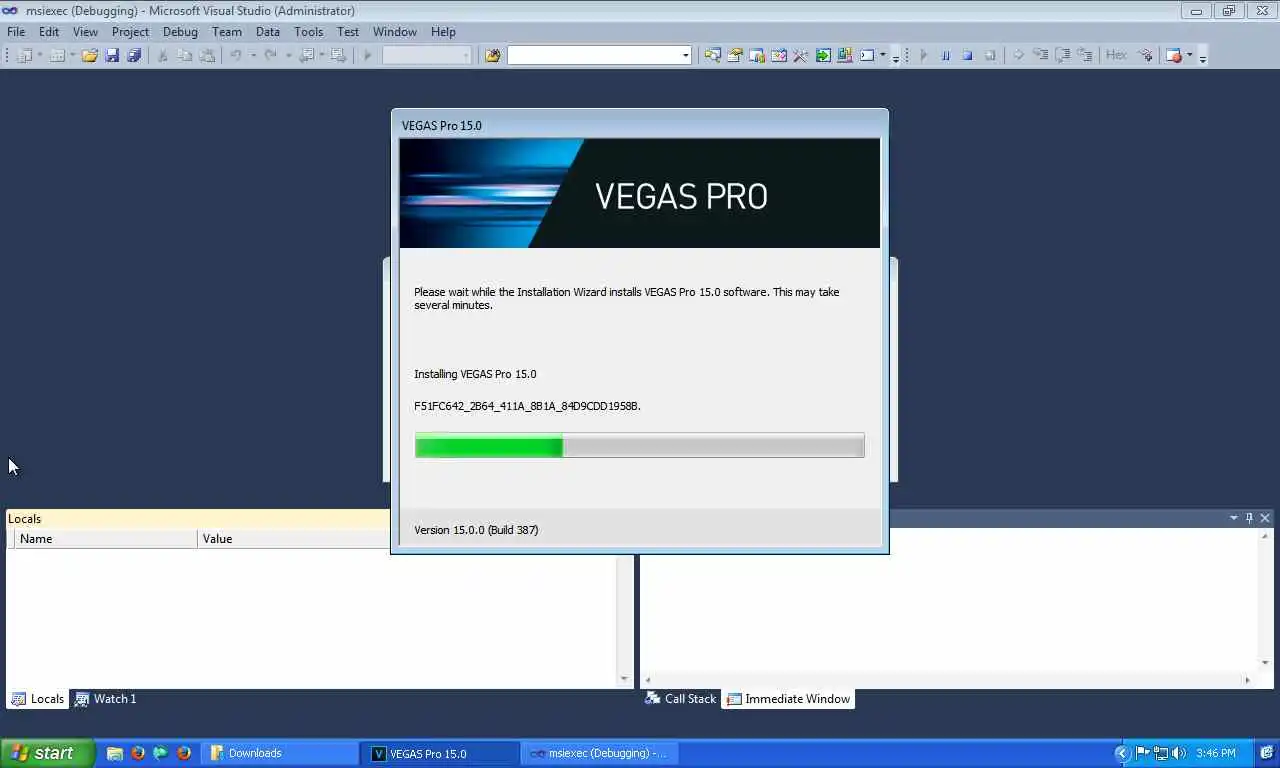
Task: Click the Save All icon
Action: pos(133,55)
